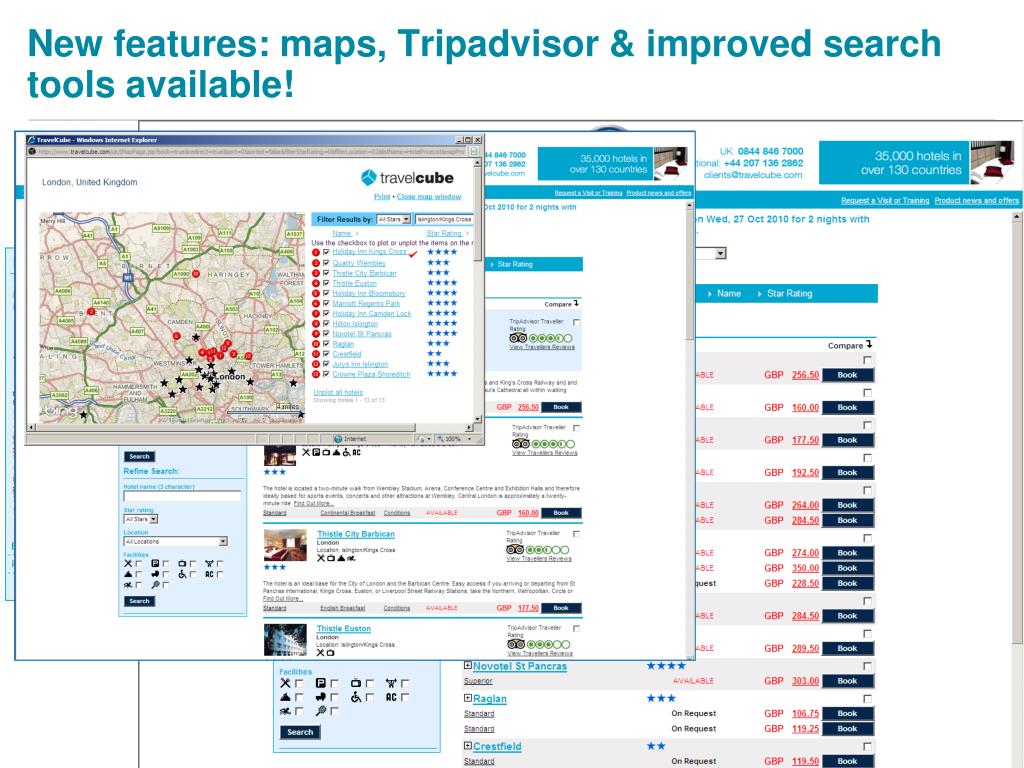The image size is (1024, 768).
Task: Sort map hotel list by Name
Action: [342, 233]
